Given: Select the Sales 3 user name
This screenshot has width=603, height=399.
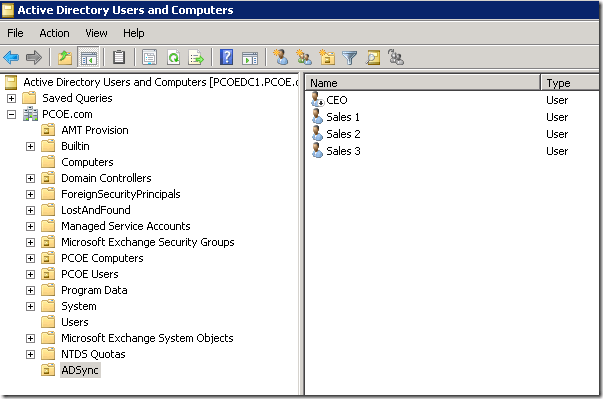Looking at the screenshot, I should pos(343,151).
